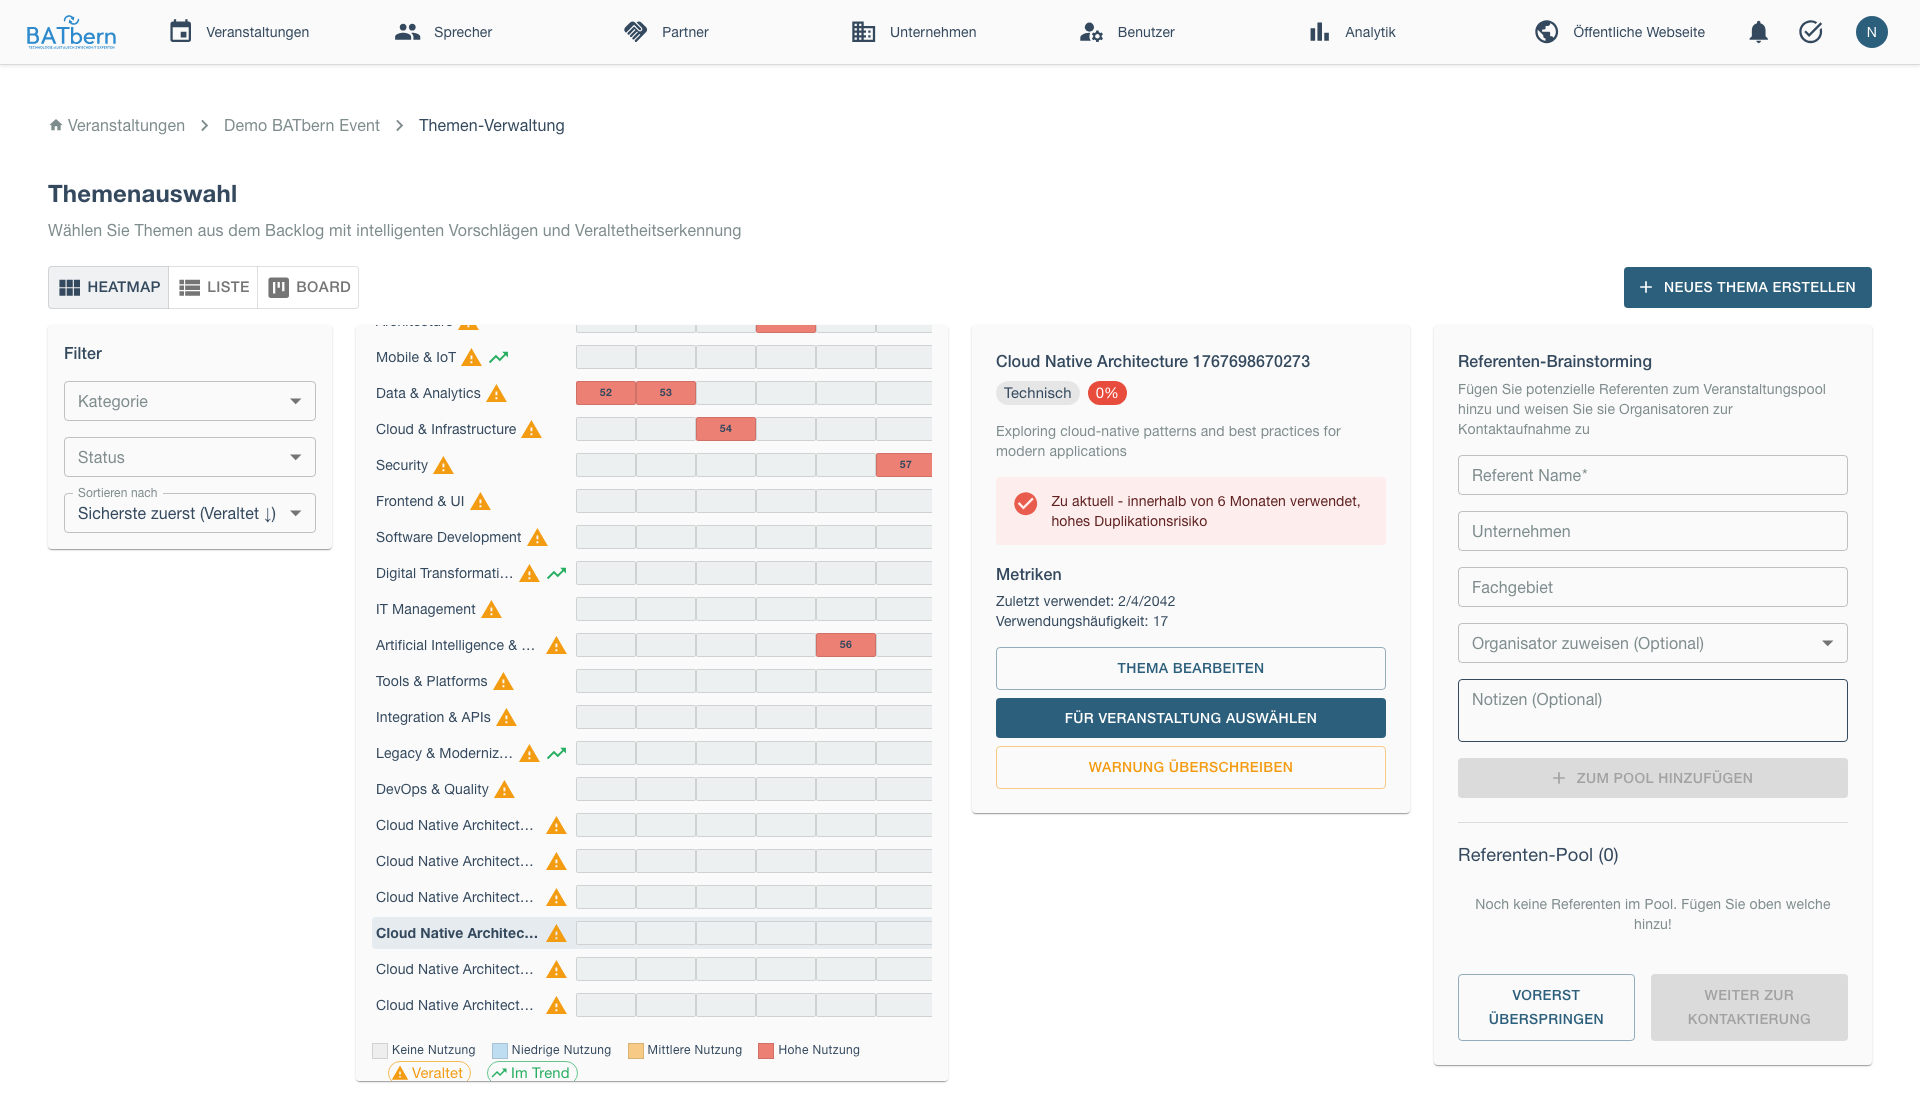Open the Kategorie filter dropdown
Image resolution: width=1920 pixels, height=1105 pixels.
pos(190,401)
